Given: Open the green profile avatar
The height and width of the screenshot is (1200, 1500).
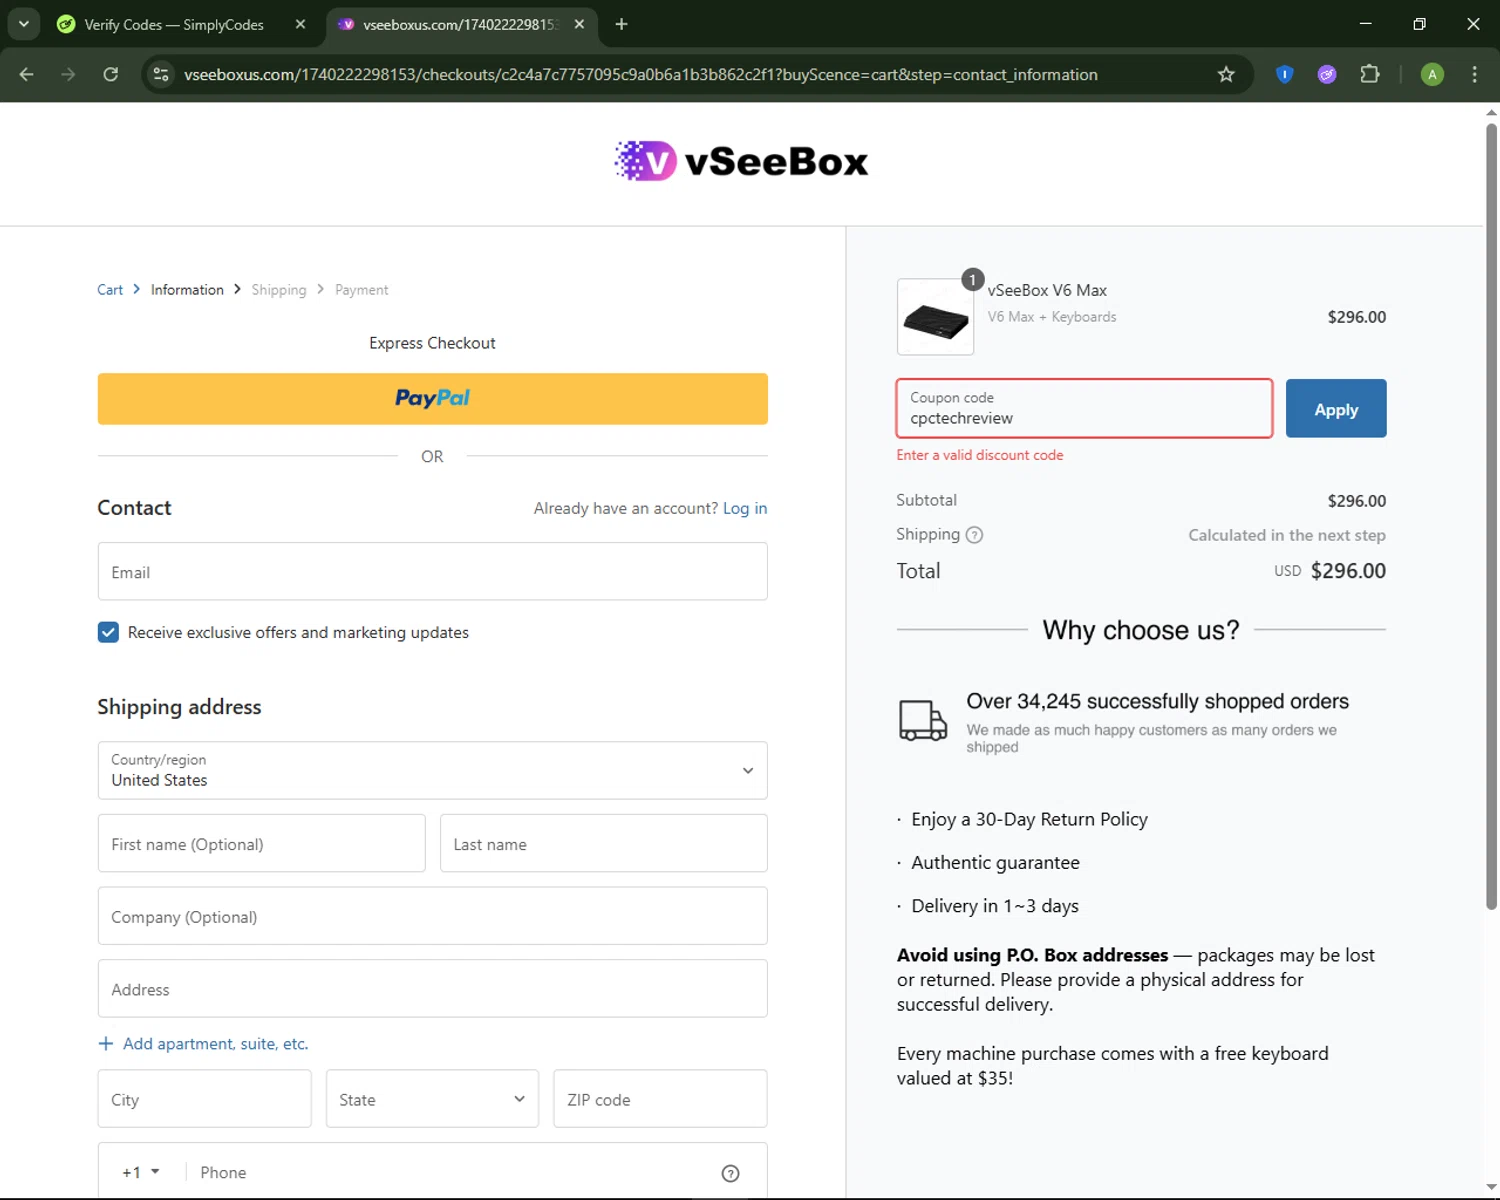Looking at the screenshot, I should click(x=1432, y=74).
